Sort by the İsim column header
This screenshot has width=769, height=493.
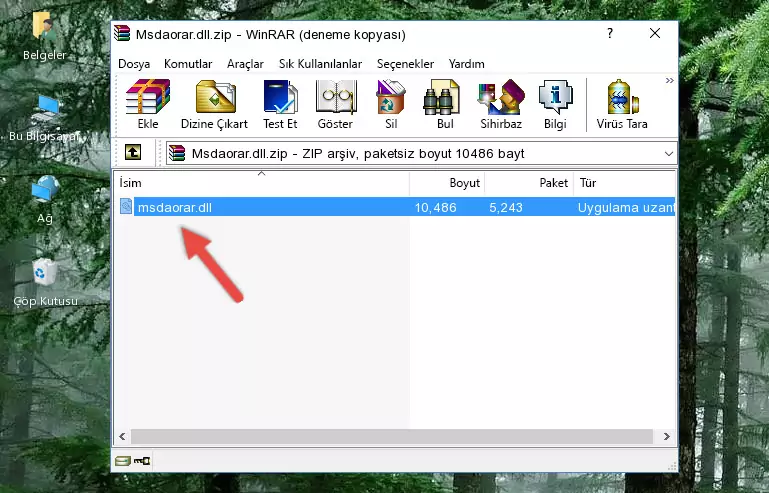pos(262,183)
